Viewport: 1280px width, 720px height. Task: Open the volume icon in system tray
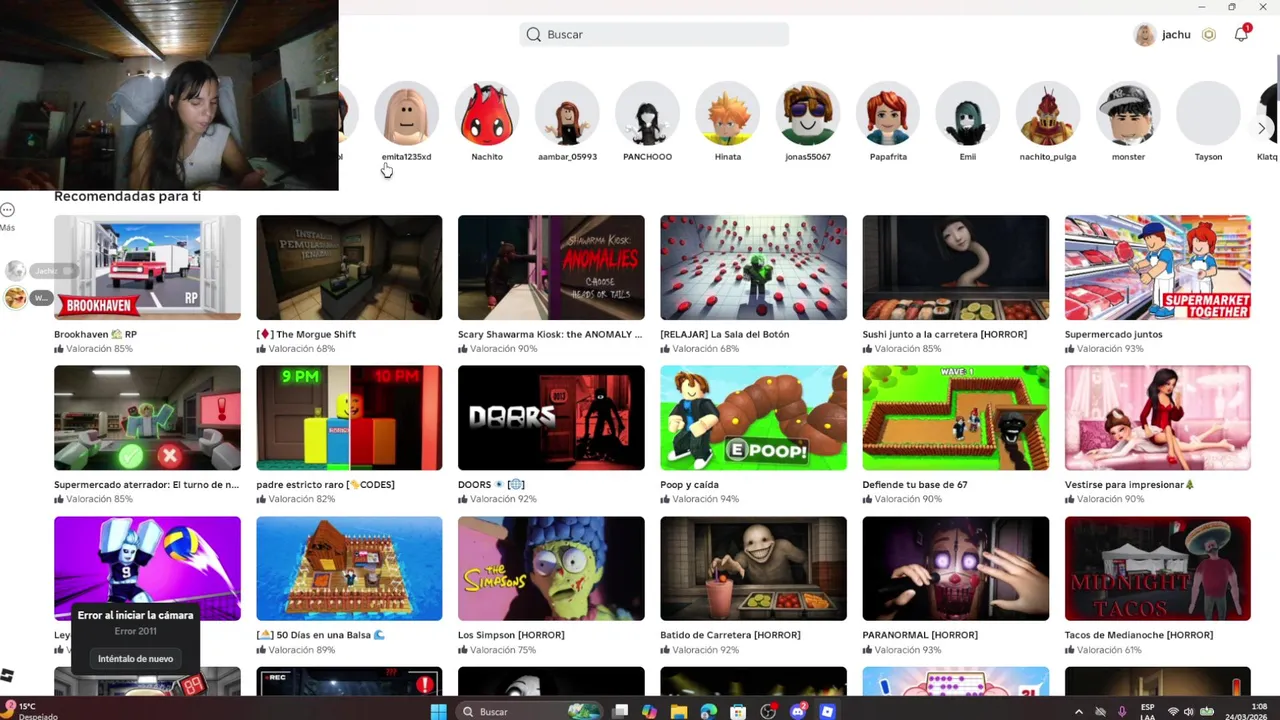[x=1189, y=712]
